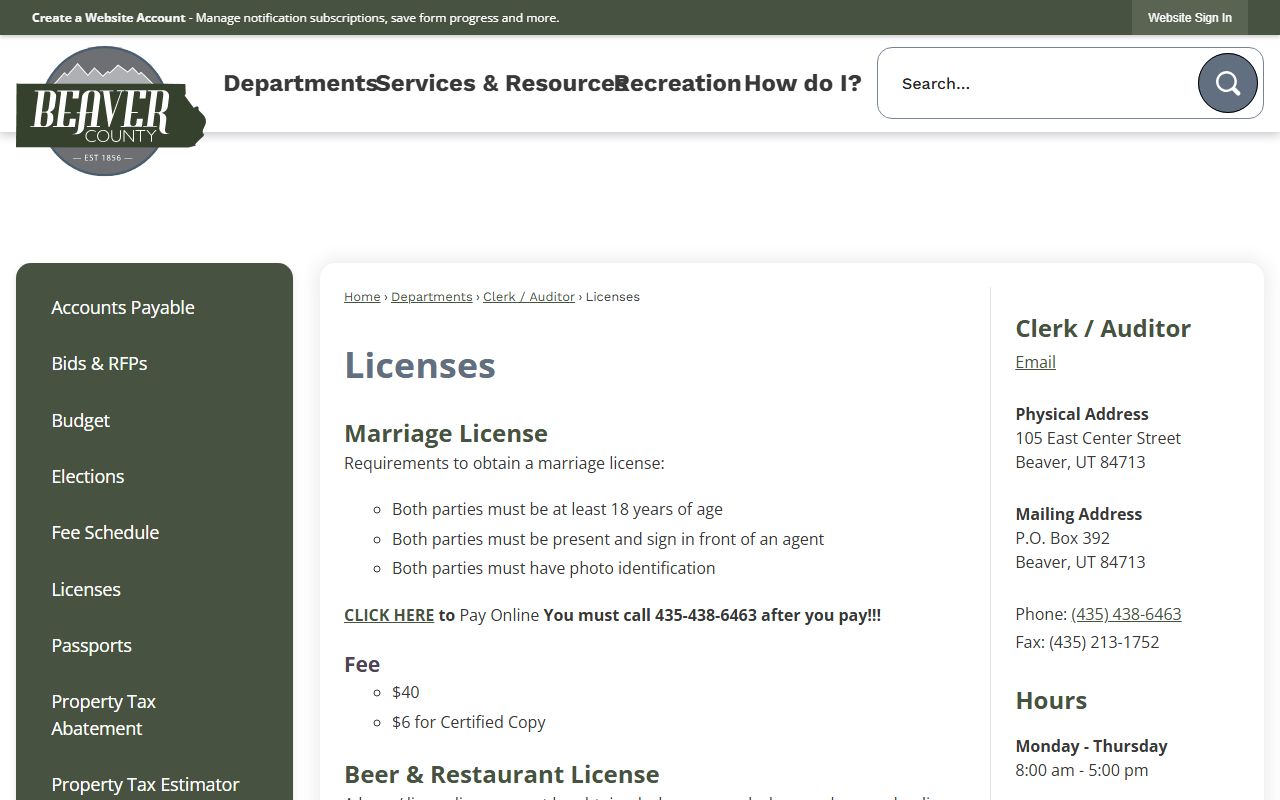Click the Clerk / Auditor breadcrumb
The width and height of the screenshot is (1280, 800).
529,297
